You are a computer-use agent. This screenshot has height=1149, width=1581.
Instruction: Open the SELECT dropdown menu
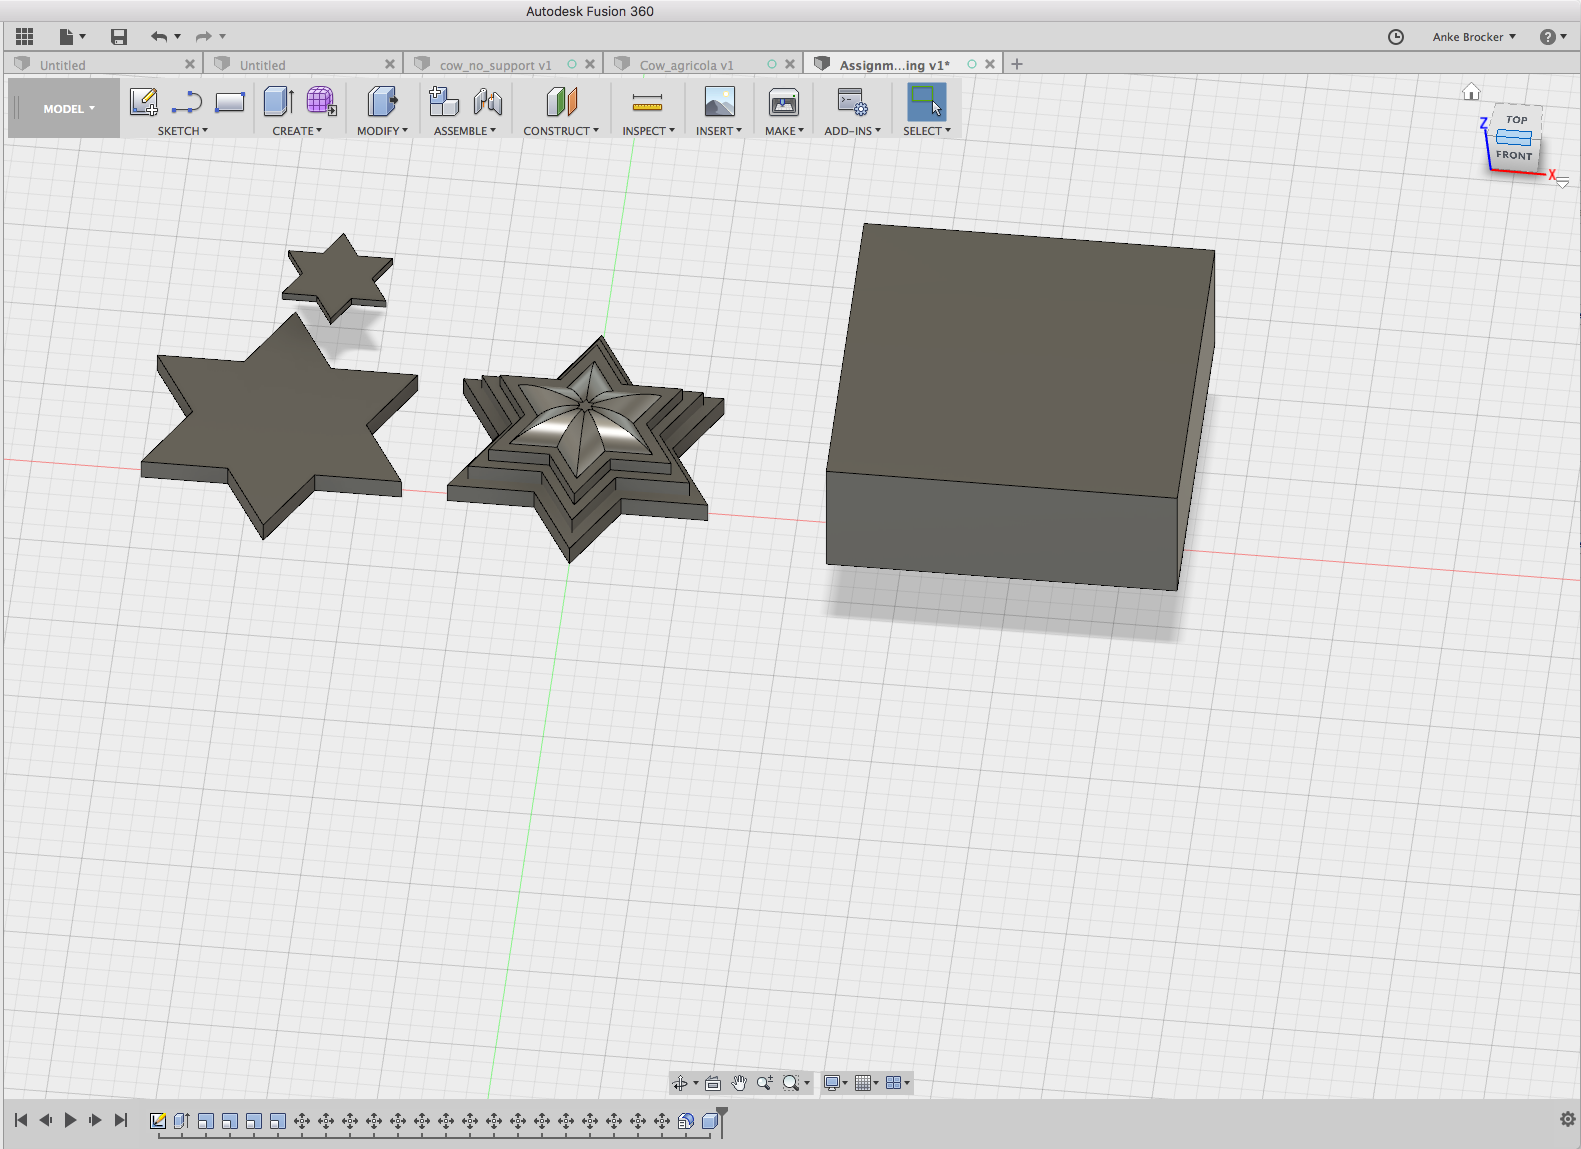click(927, 131)
